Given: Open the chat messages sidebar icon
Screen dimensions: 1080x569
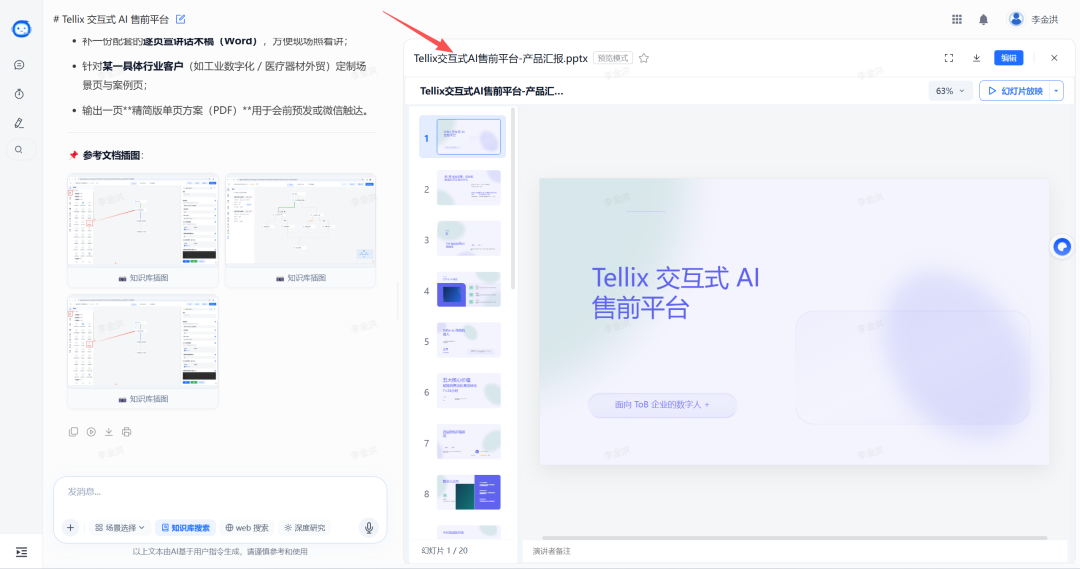Looking at the screenshot, I should tap(19, 65).
